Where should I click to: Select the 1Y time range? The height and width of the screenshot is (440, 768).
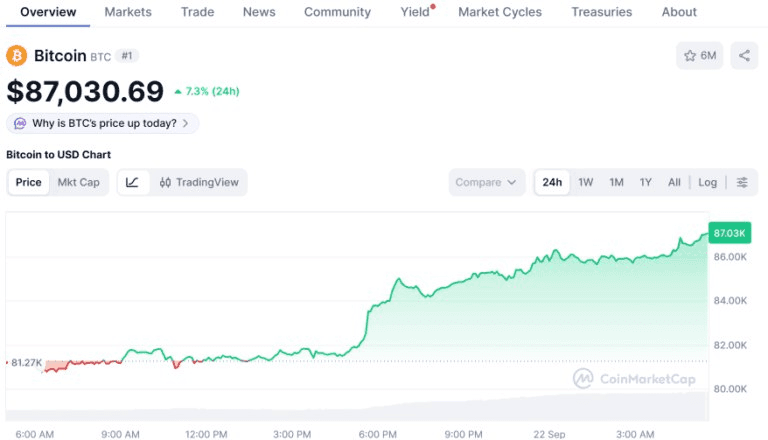[x=646, y=182]
